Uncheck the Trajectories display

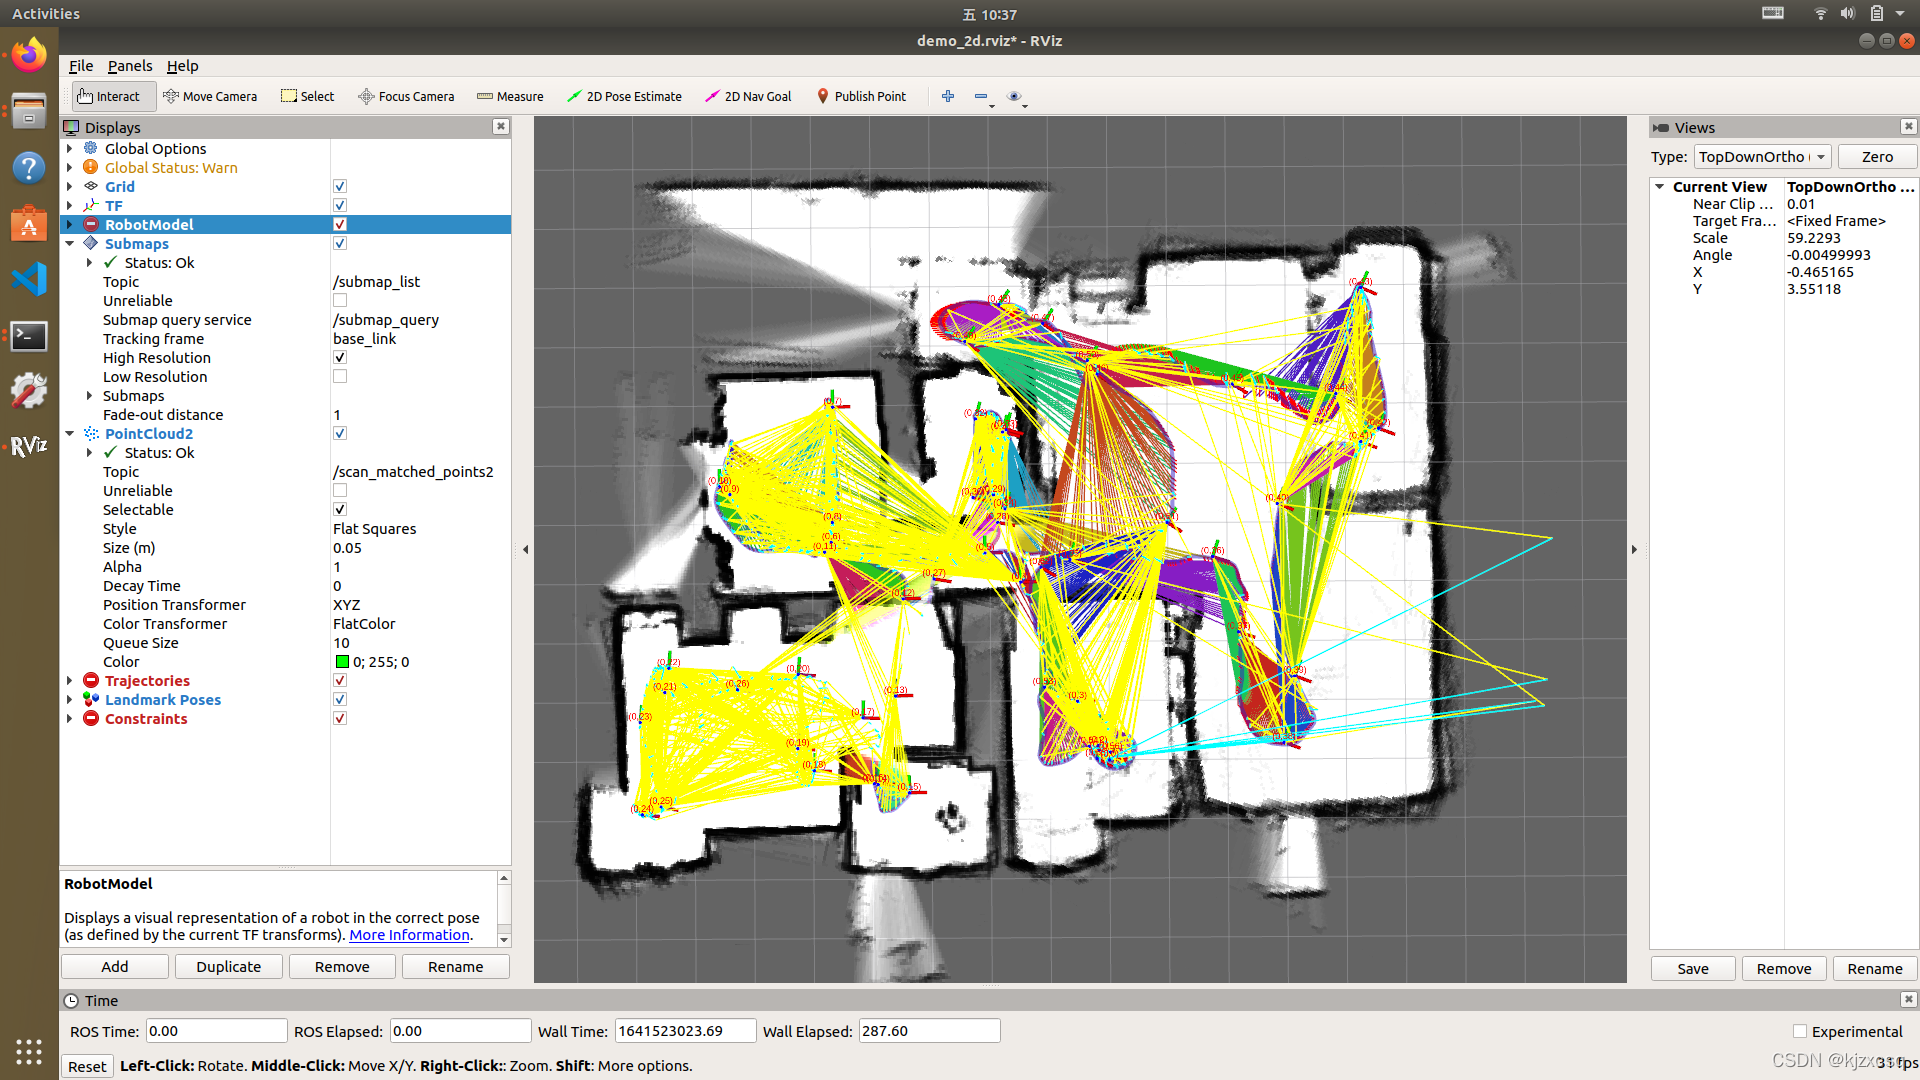tap(340, 681)
